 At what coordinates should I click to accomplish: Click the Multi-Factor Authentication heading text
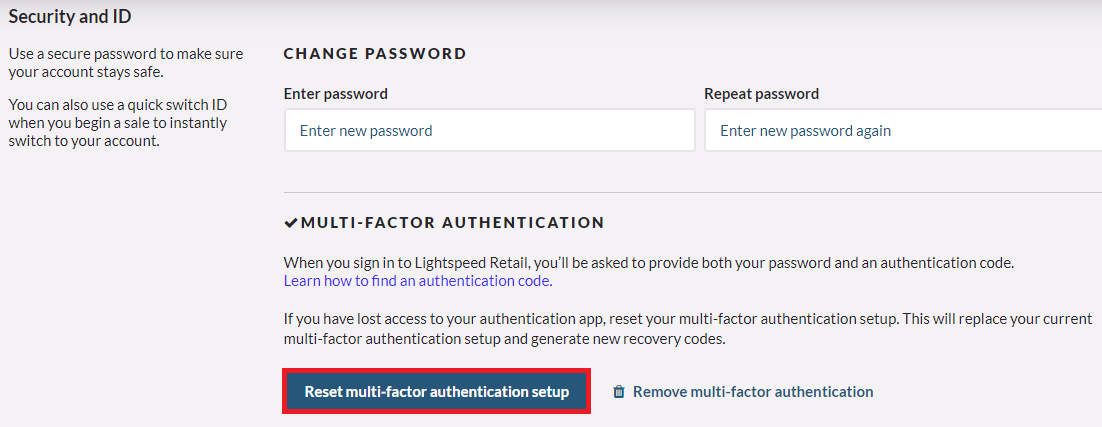click(x=453, y=223)
